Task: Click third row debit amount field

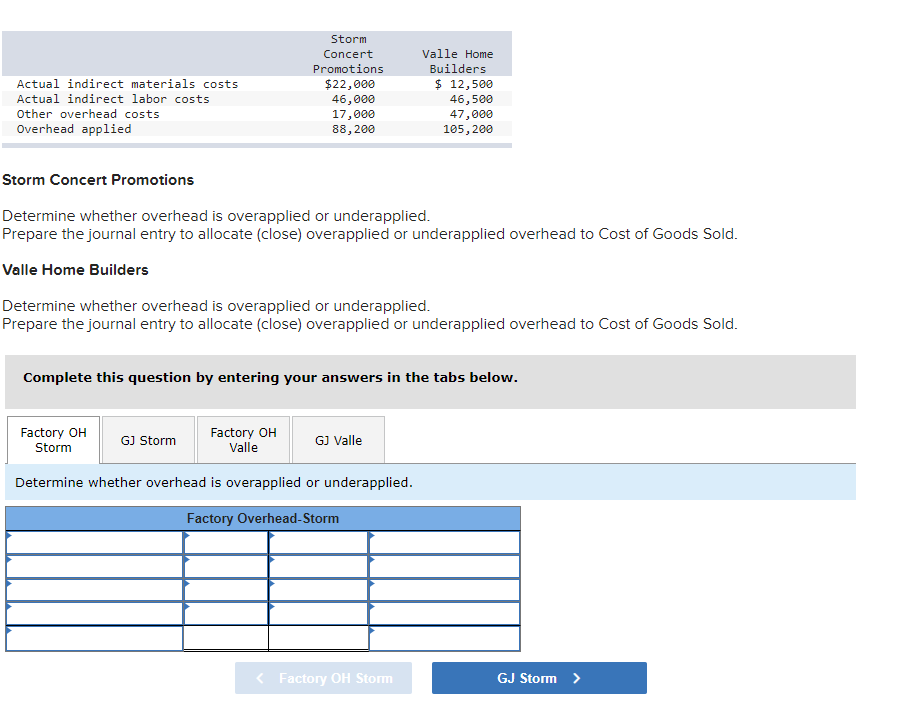Action: 226,590
